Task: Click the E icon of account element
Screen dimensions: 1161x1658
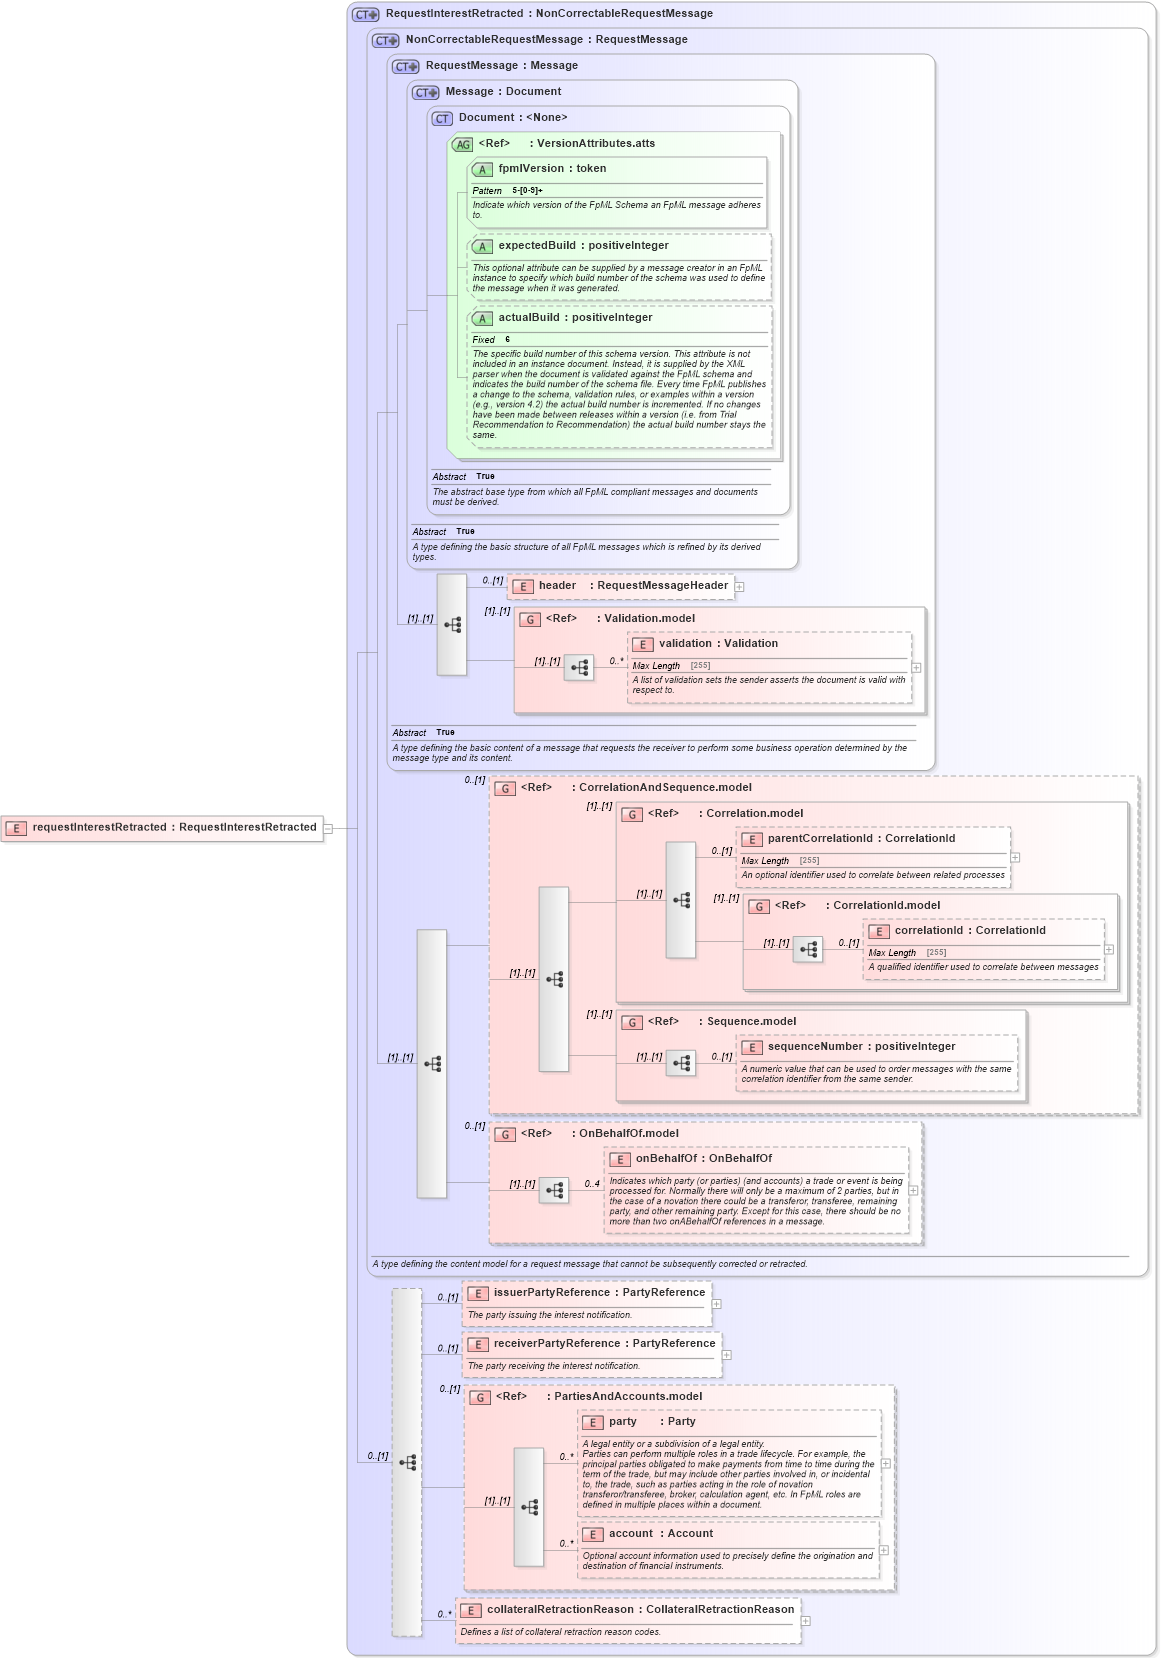Action: (x=593, y=1534)
